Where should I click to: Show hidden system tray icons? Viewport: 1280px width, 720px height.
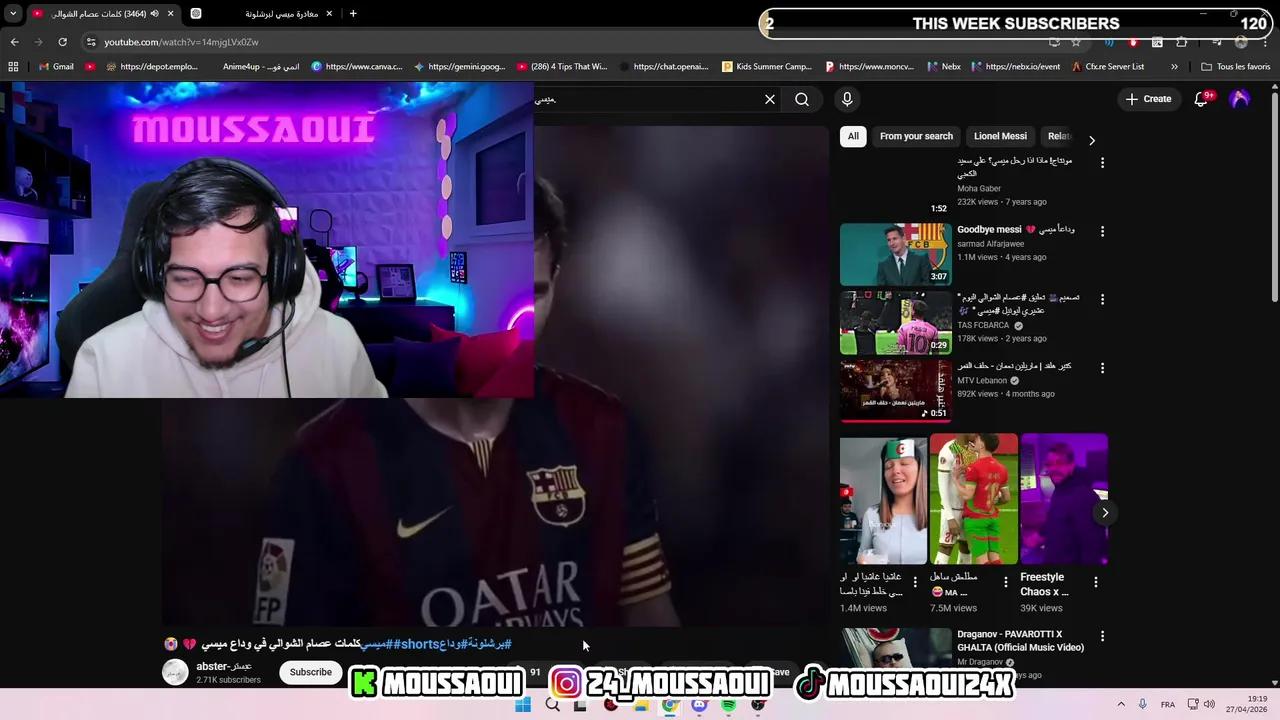click(x=1121, y=705)
